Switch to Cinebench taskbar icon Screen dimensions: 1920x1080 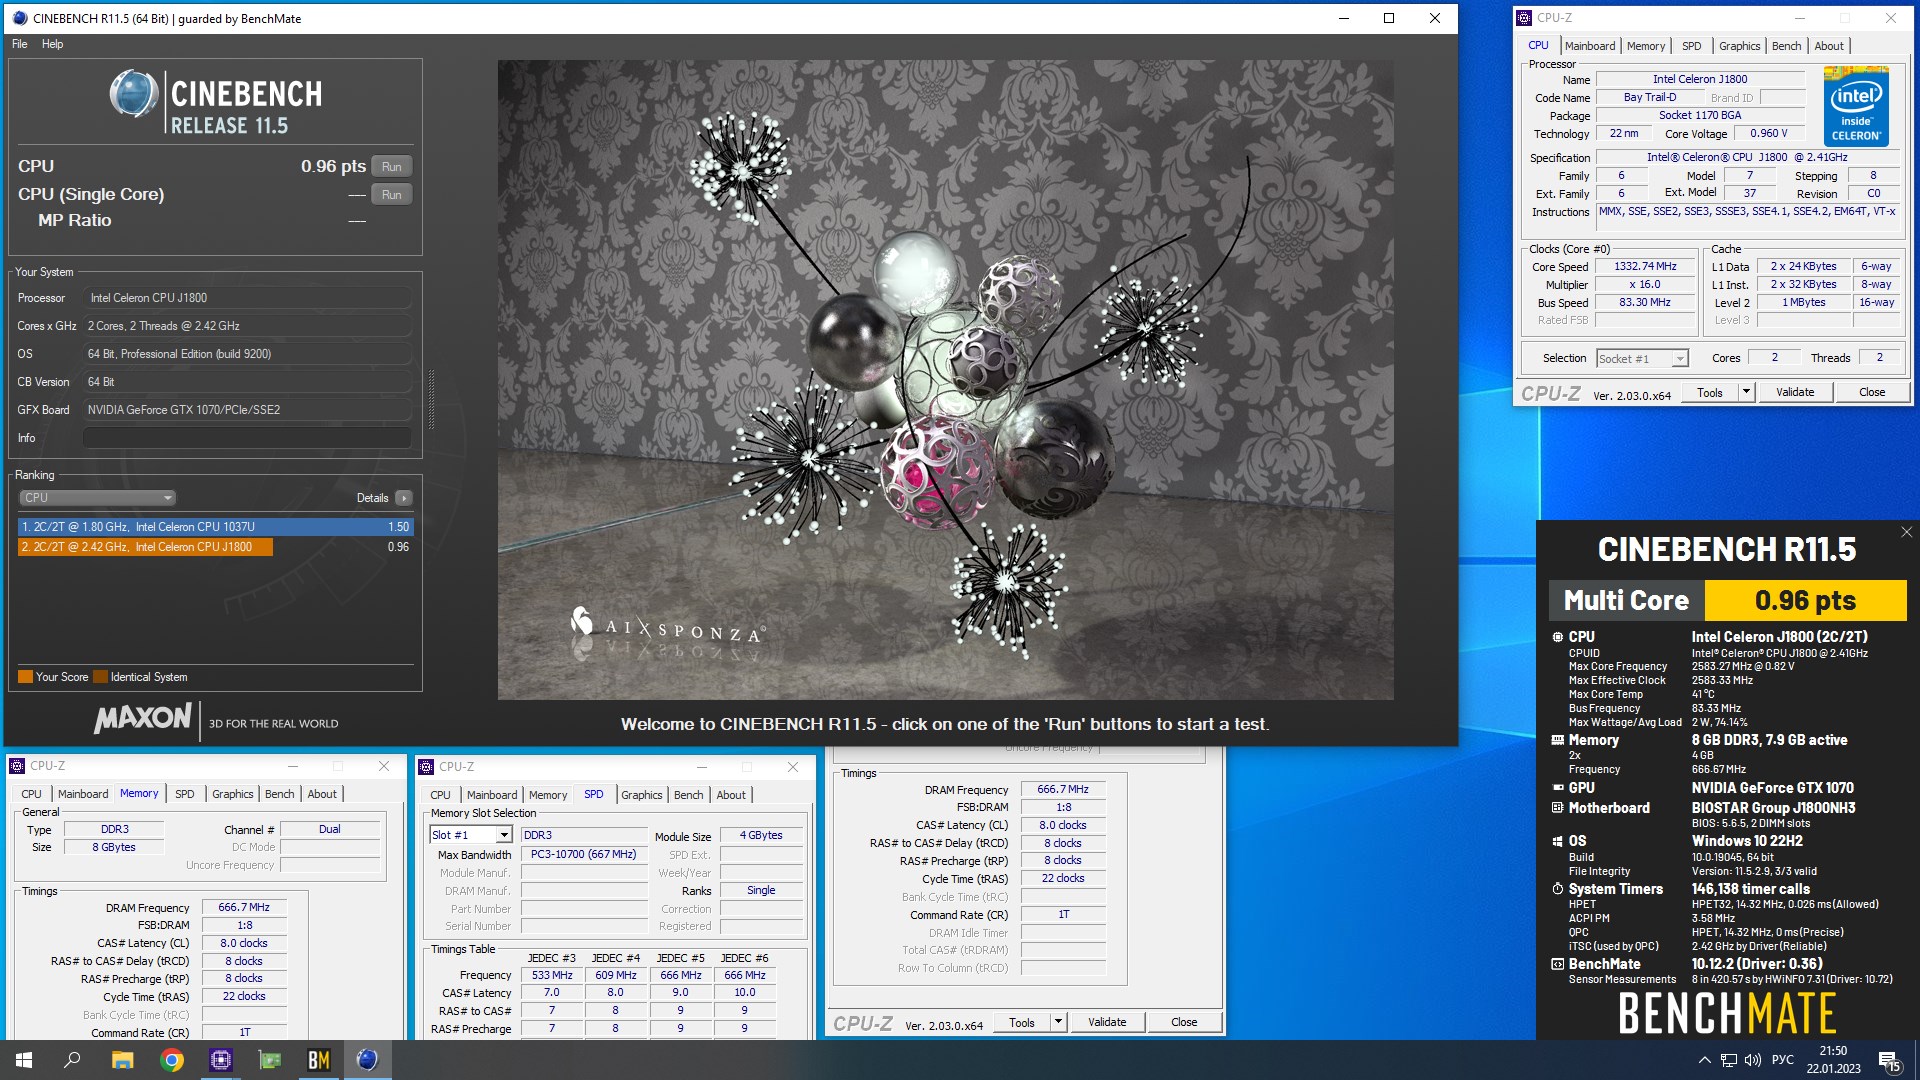coord(367,1060)
